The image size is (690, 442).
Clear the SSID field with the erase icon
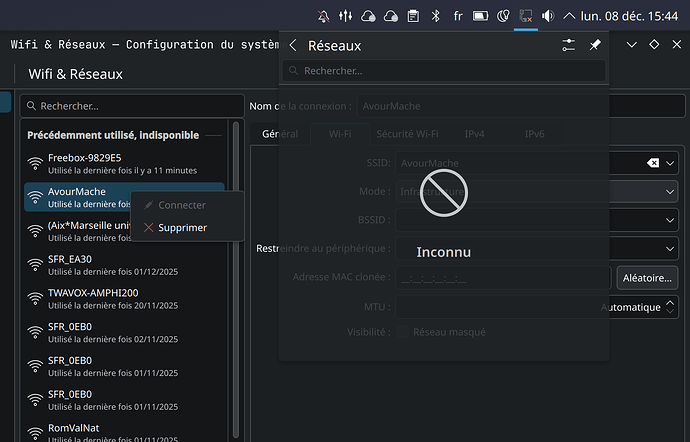tap(652, 163)
